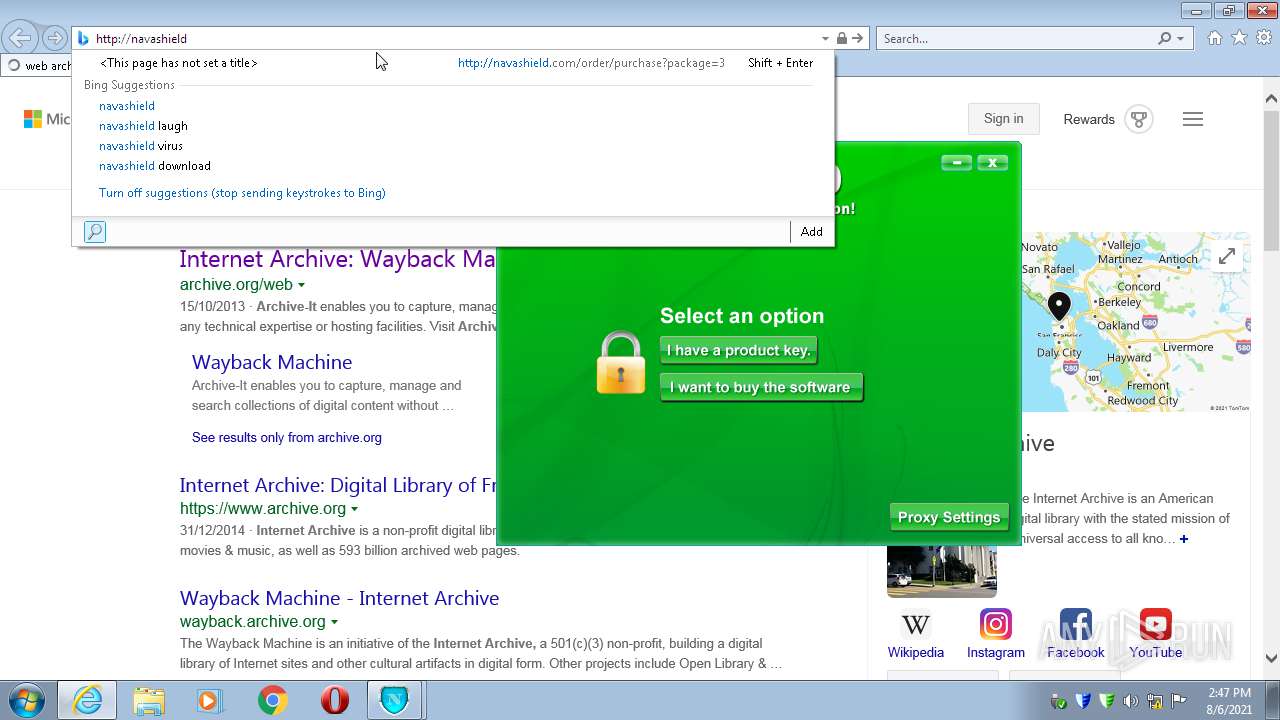The image size is (1280, 720).
Task: Open Proxy Settings in green dialog
Action: click(949, 517)
